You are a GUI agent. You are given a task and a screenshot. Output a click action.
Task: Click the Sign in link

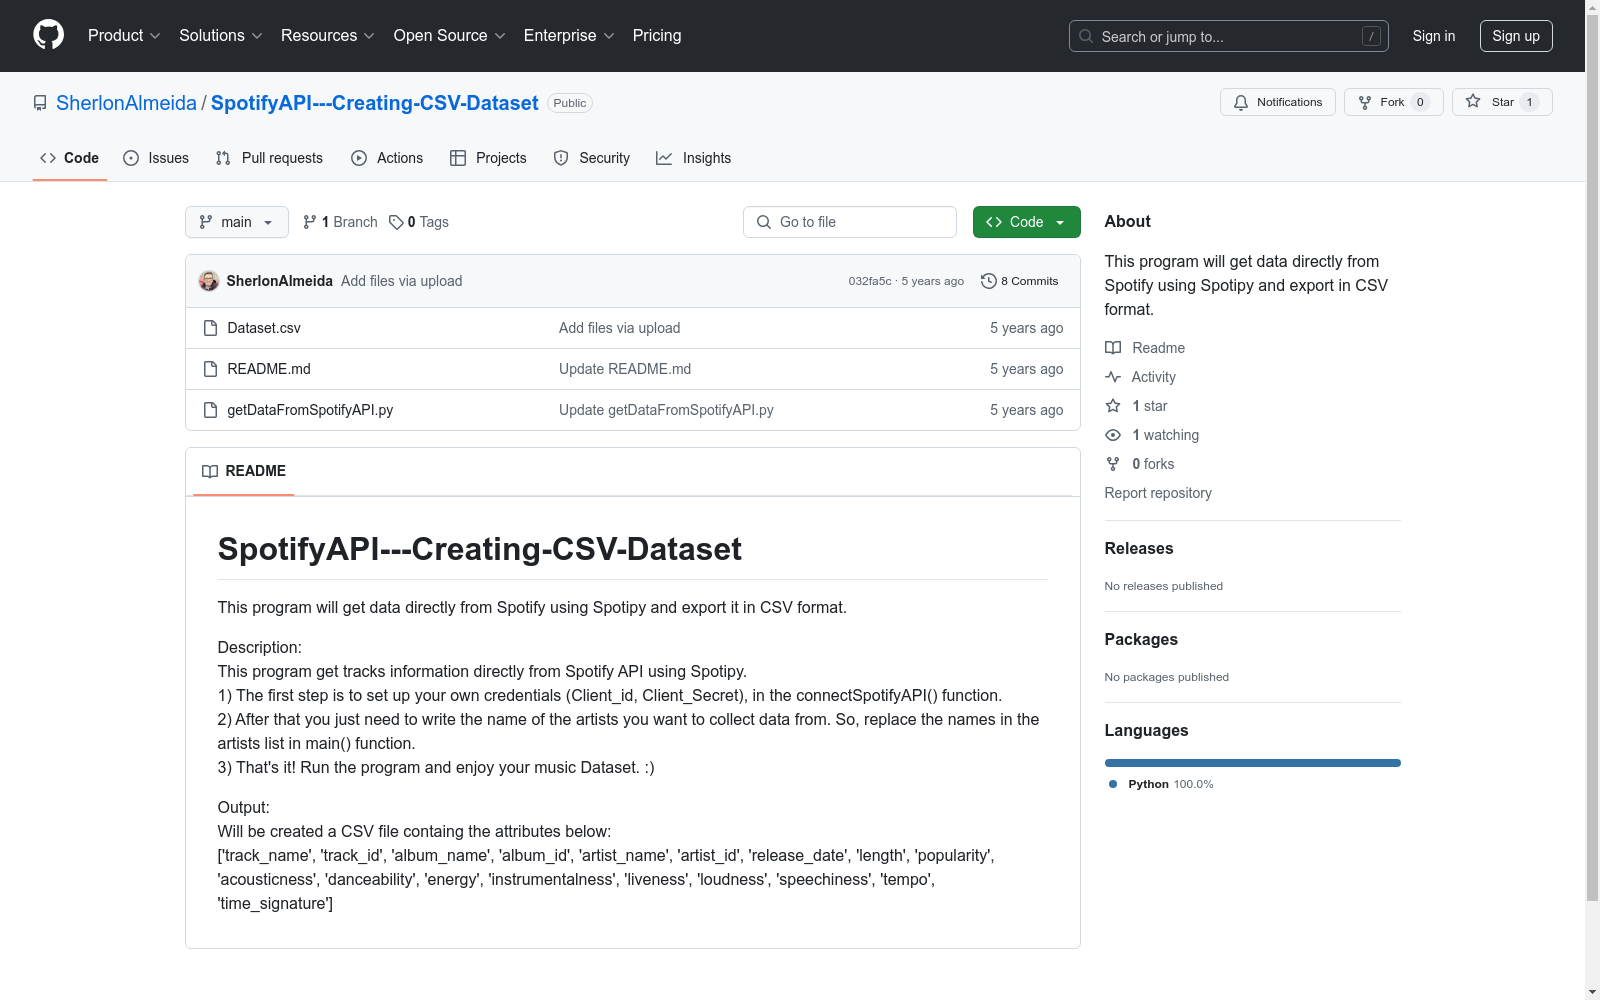pos(1434,36)
